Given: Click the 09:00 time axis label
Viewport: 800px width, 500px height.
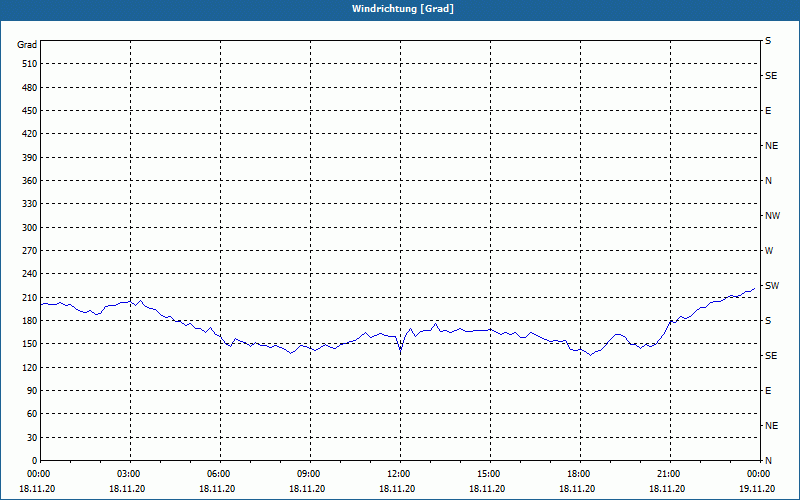Looking at the screenshot, I should 310,474.
